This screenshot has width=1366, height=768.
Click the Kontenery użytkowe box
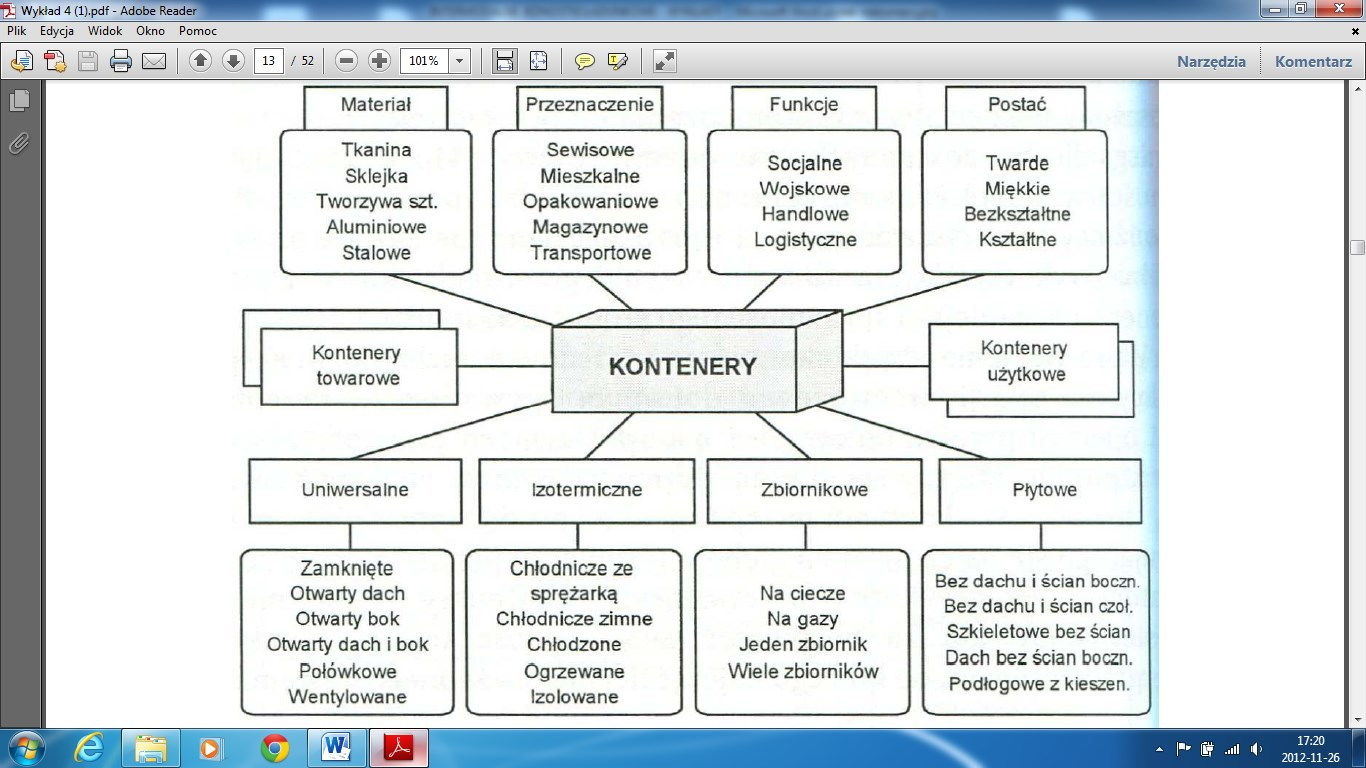click(1023, 361)
